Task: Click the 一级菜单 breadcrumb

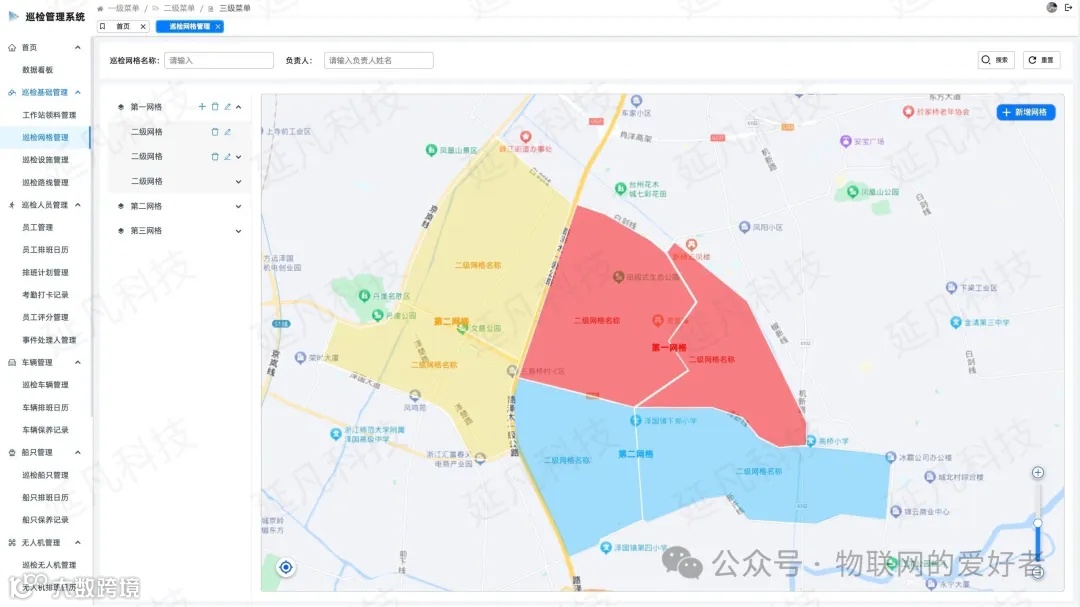Action: [x=123, y=8]
